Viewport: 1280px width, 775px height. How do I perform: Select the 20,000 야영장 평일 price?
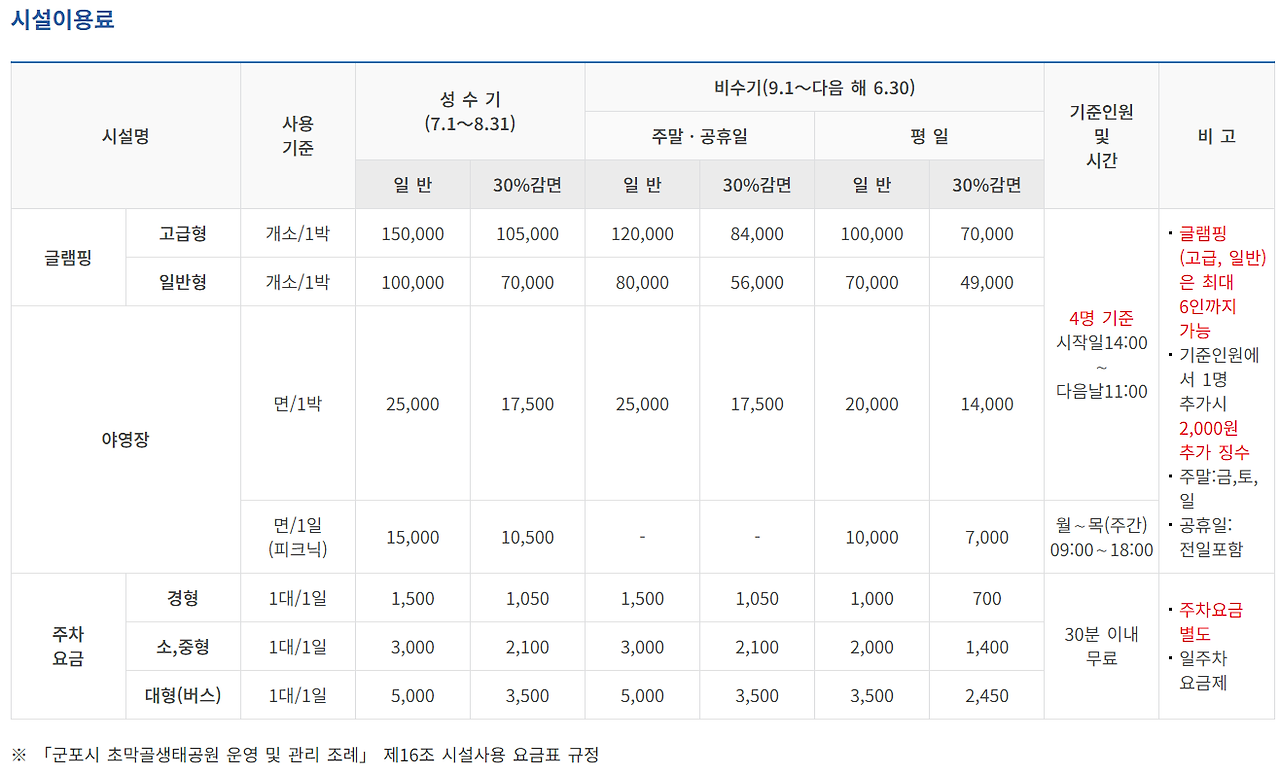coord(872,404)
